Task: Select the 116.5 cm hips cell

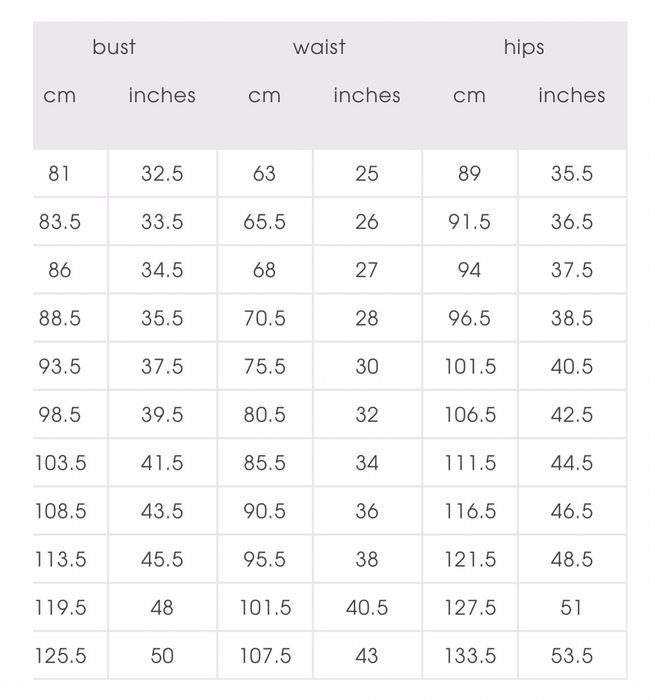Action: pos(469,511)
